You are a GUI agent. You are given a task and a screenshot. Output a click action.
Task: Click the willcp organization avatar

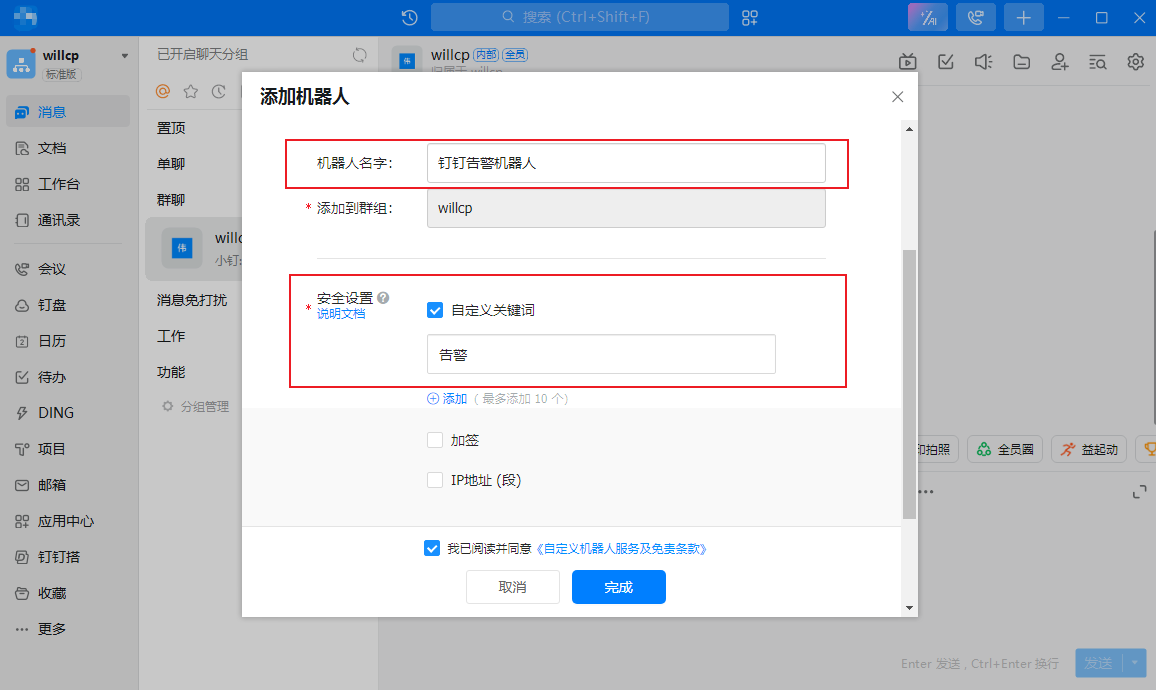click(x=21, y=63)
